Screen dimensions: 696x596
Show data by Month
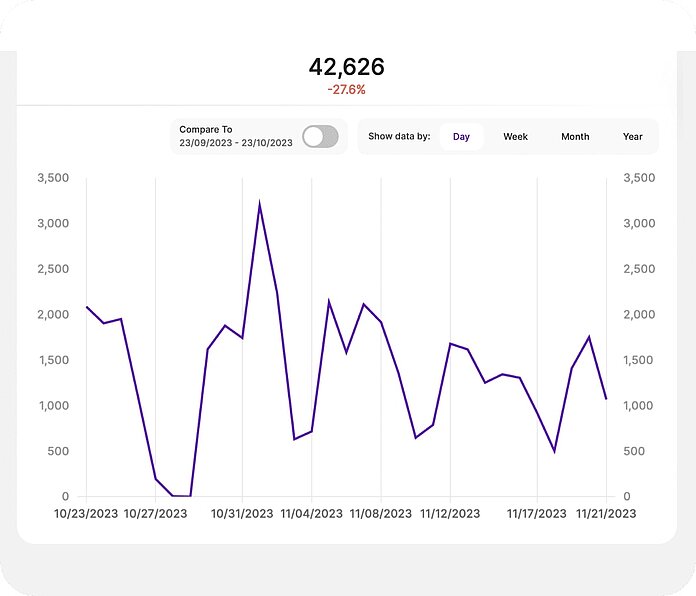pyautogui.click(x=575, y=137)
